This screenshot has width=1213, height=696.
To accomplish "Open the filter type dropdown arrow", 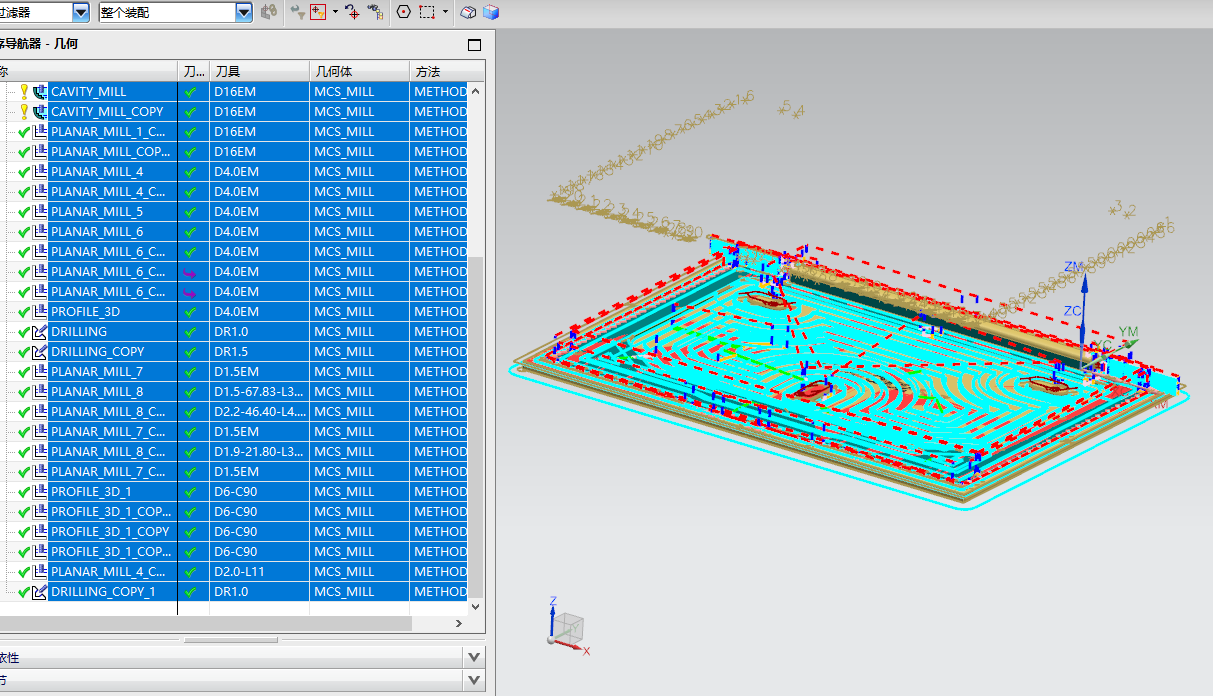I will pyautogui.click(x=81, y=12).
